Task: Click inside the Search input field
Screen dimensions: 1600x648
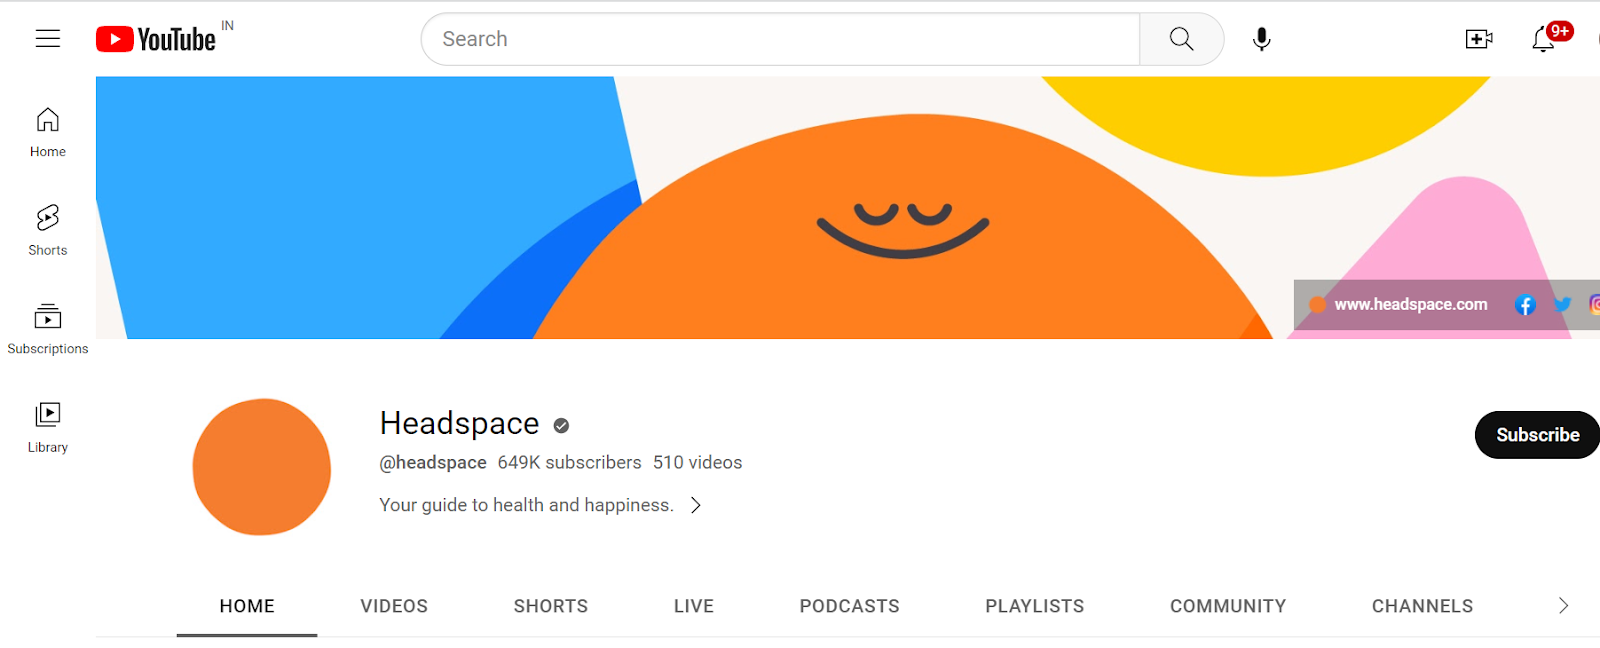Action: [780, 39]
